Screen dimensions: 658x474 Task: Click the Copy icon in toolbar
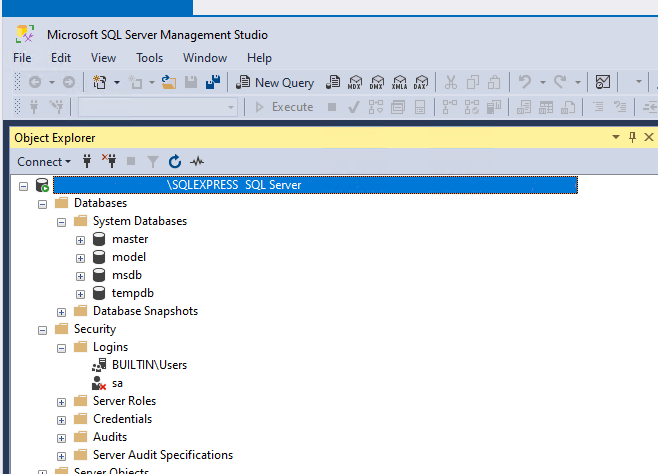coord(473,82)
